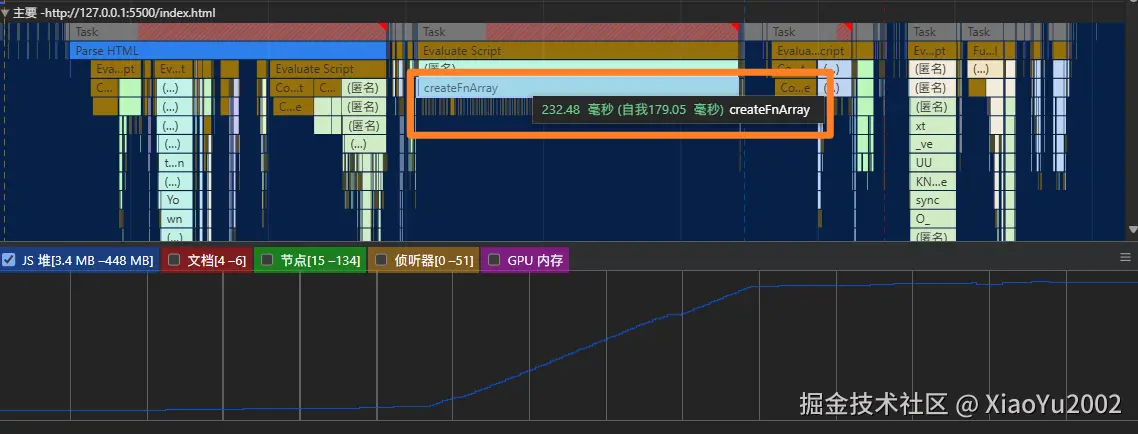The height and width of the screenshot is (434, 1138).
Task: Select the Eva...pt script bar
Action: [115, 69]
